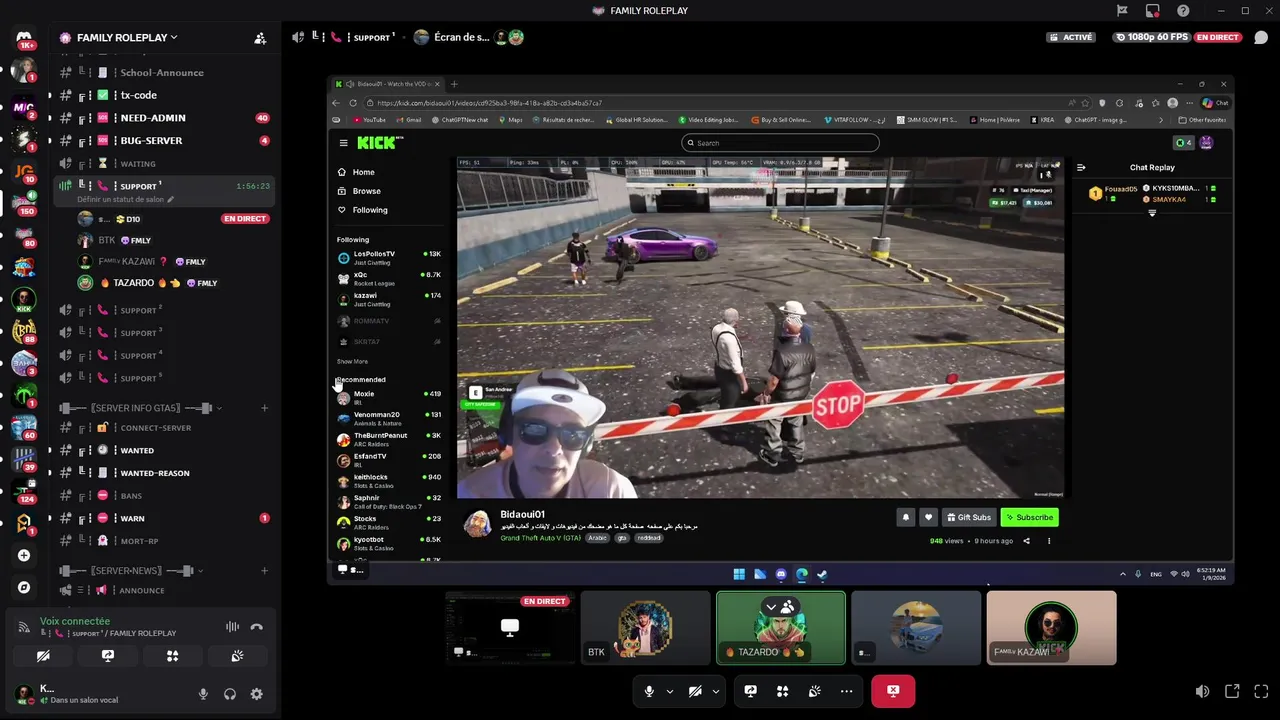Open activities from the call control bar
This screenshot has height=720, width=1280.
(782, 691)
